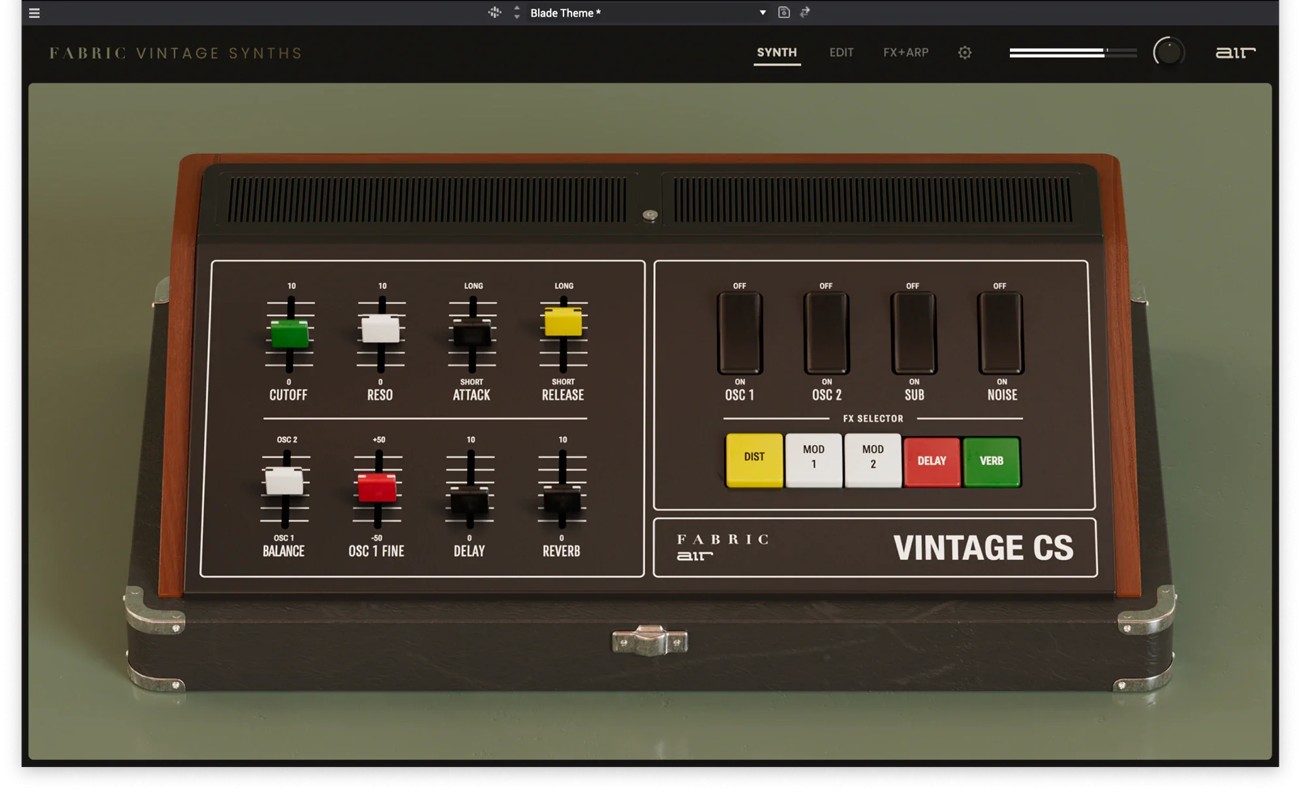The height and width of the screenshot is (792, 1300).
Task: Click the CUTOFF label
Action: (x=288, y=395)
